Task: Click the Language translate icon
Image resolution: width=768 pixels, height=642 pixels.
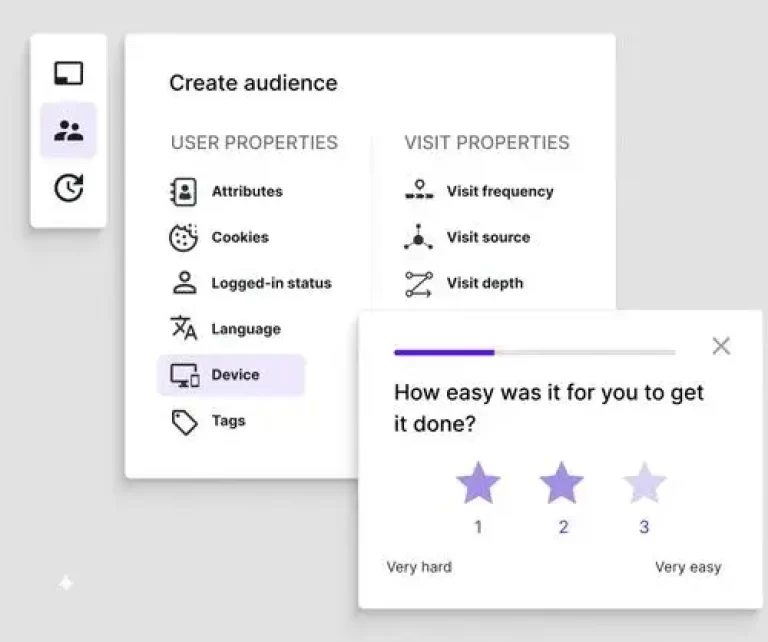Action: (x=184, y=329)
